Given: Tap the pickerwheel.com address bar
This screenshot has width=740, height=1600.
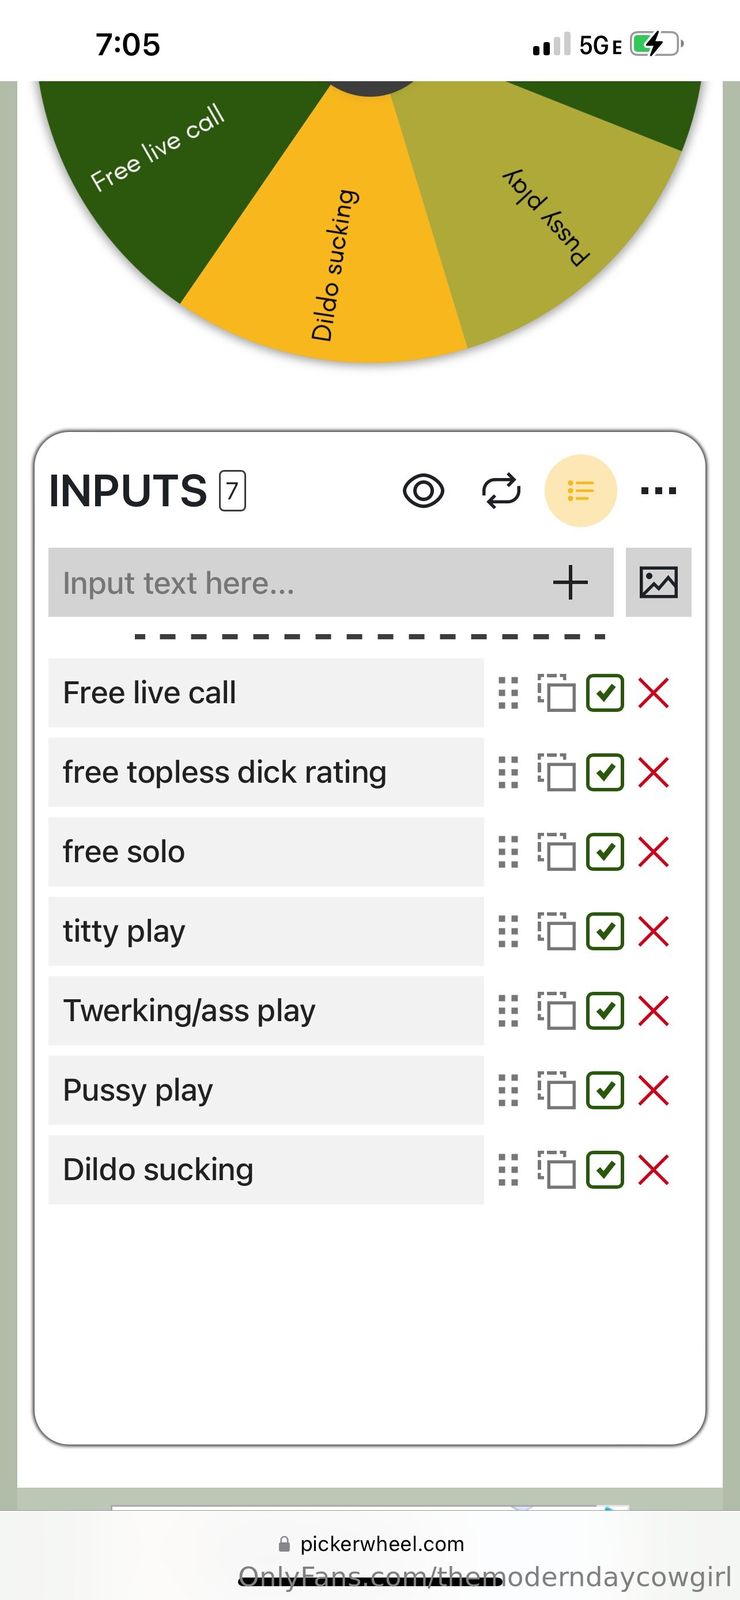Looking at the screenshot, I should click(x=370, y=1544).
